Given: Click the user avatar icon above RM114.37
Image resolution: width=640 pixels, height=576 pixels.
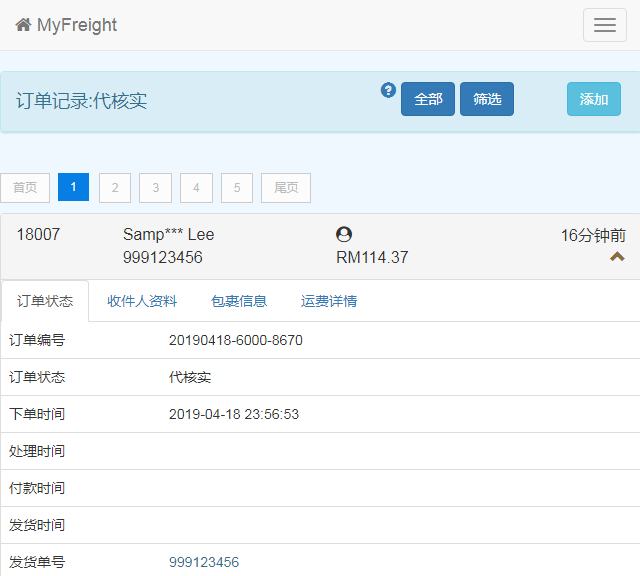Looking at the screenshot, I should tap(344, 234).
